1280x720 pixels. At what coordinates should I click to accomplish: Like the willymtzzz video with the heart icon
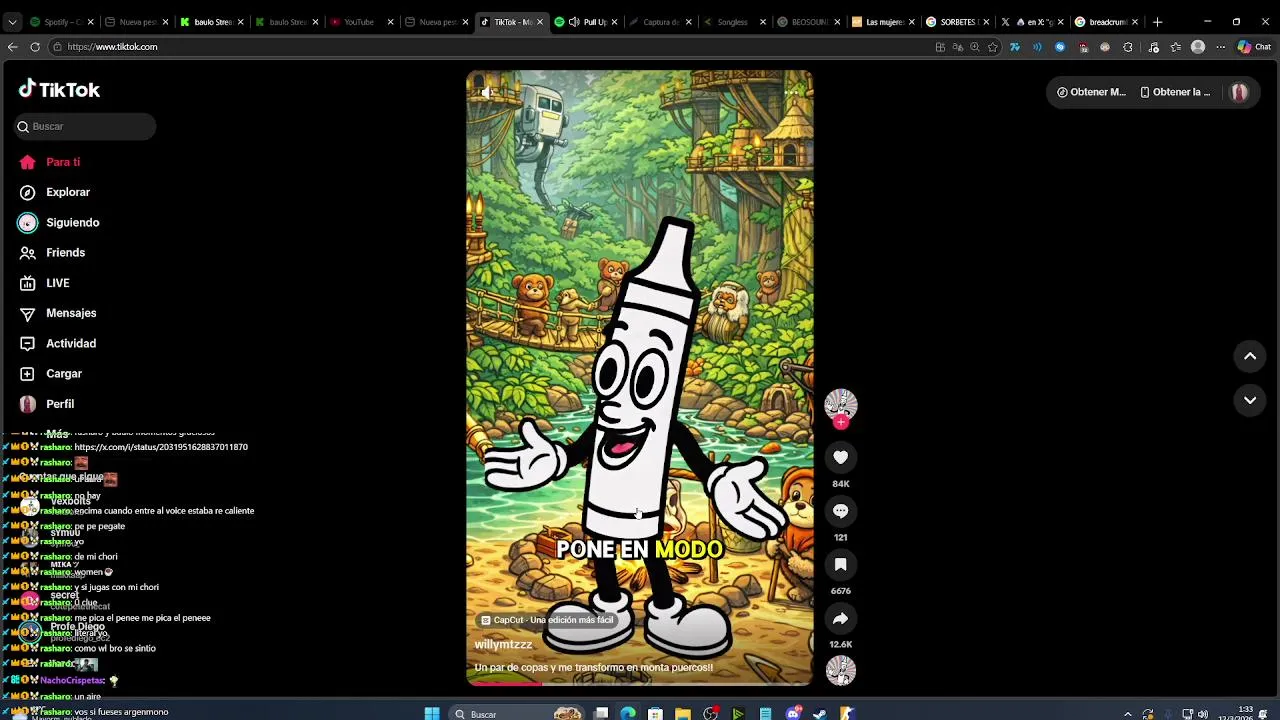click(x=840, y=457)
